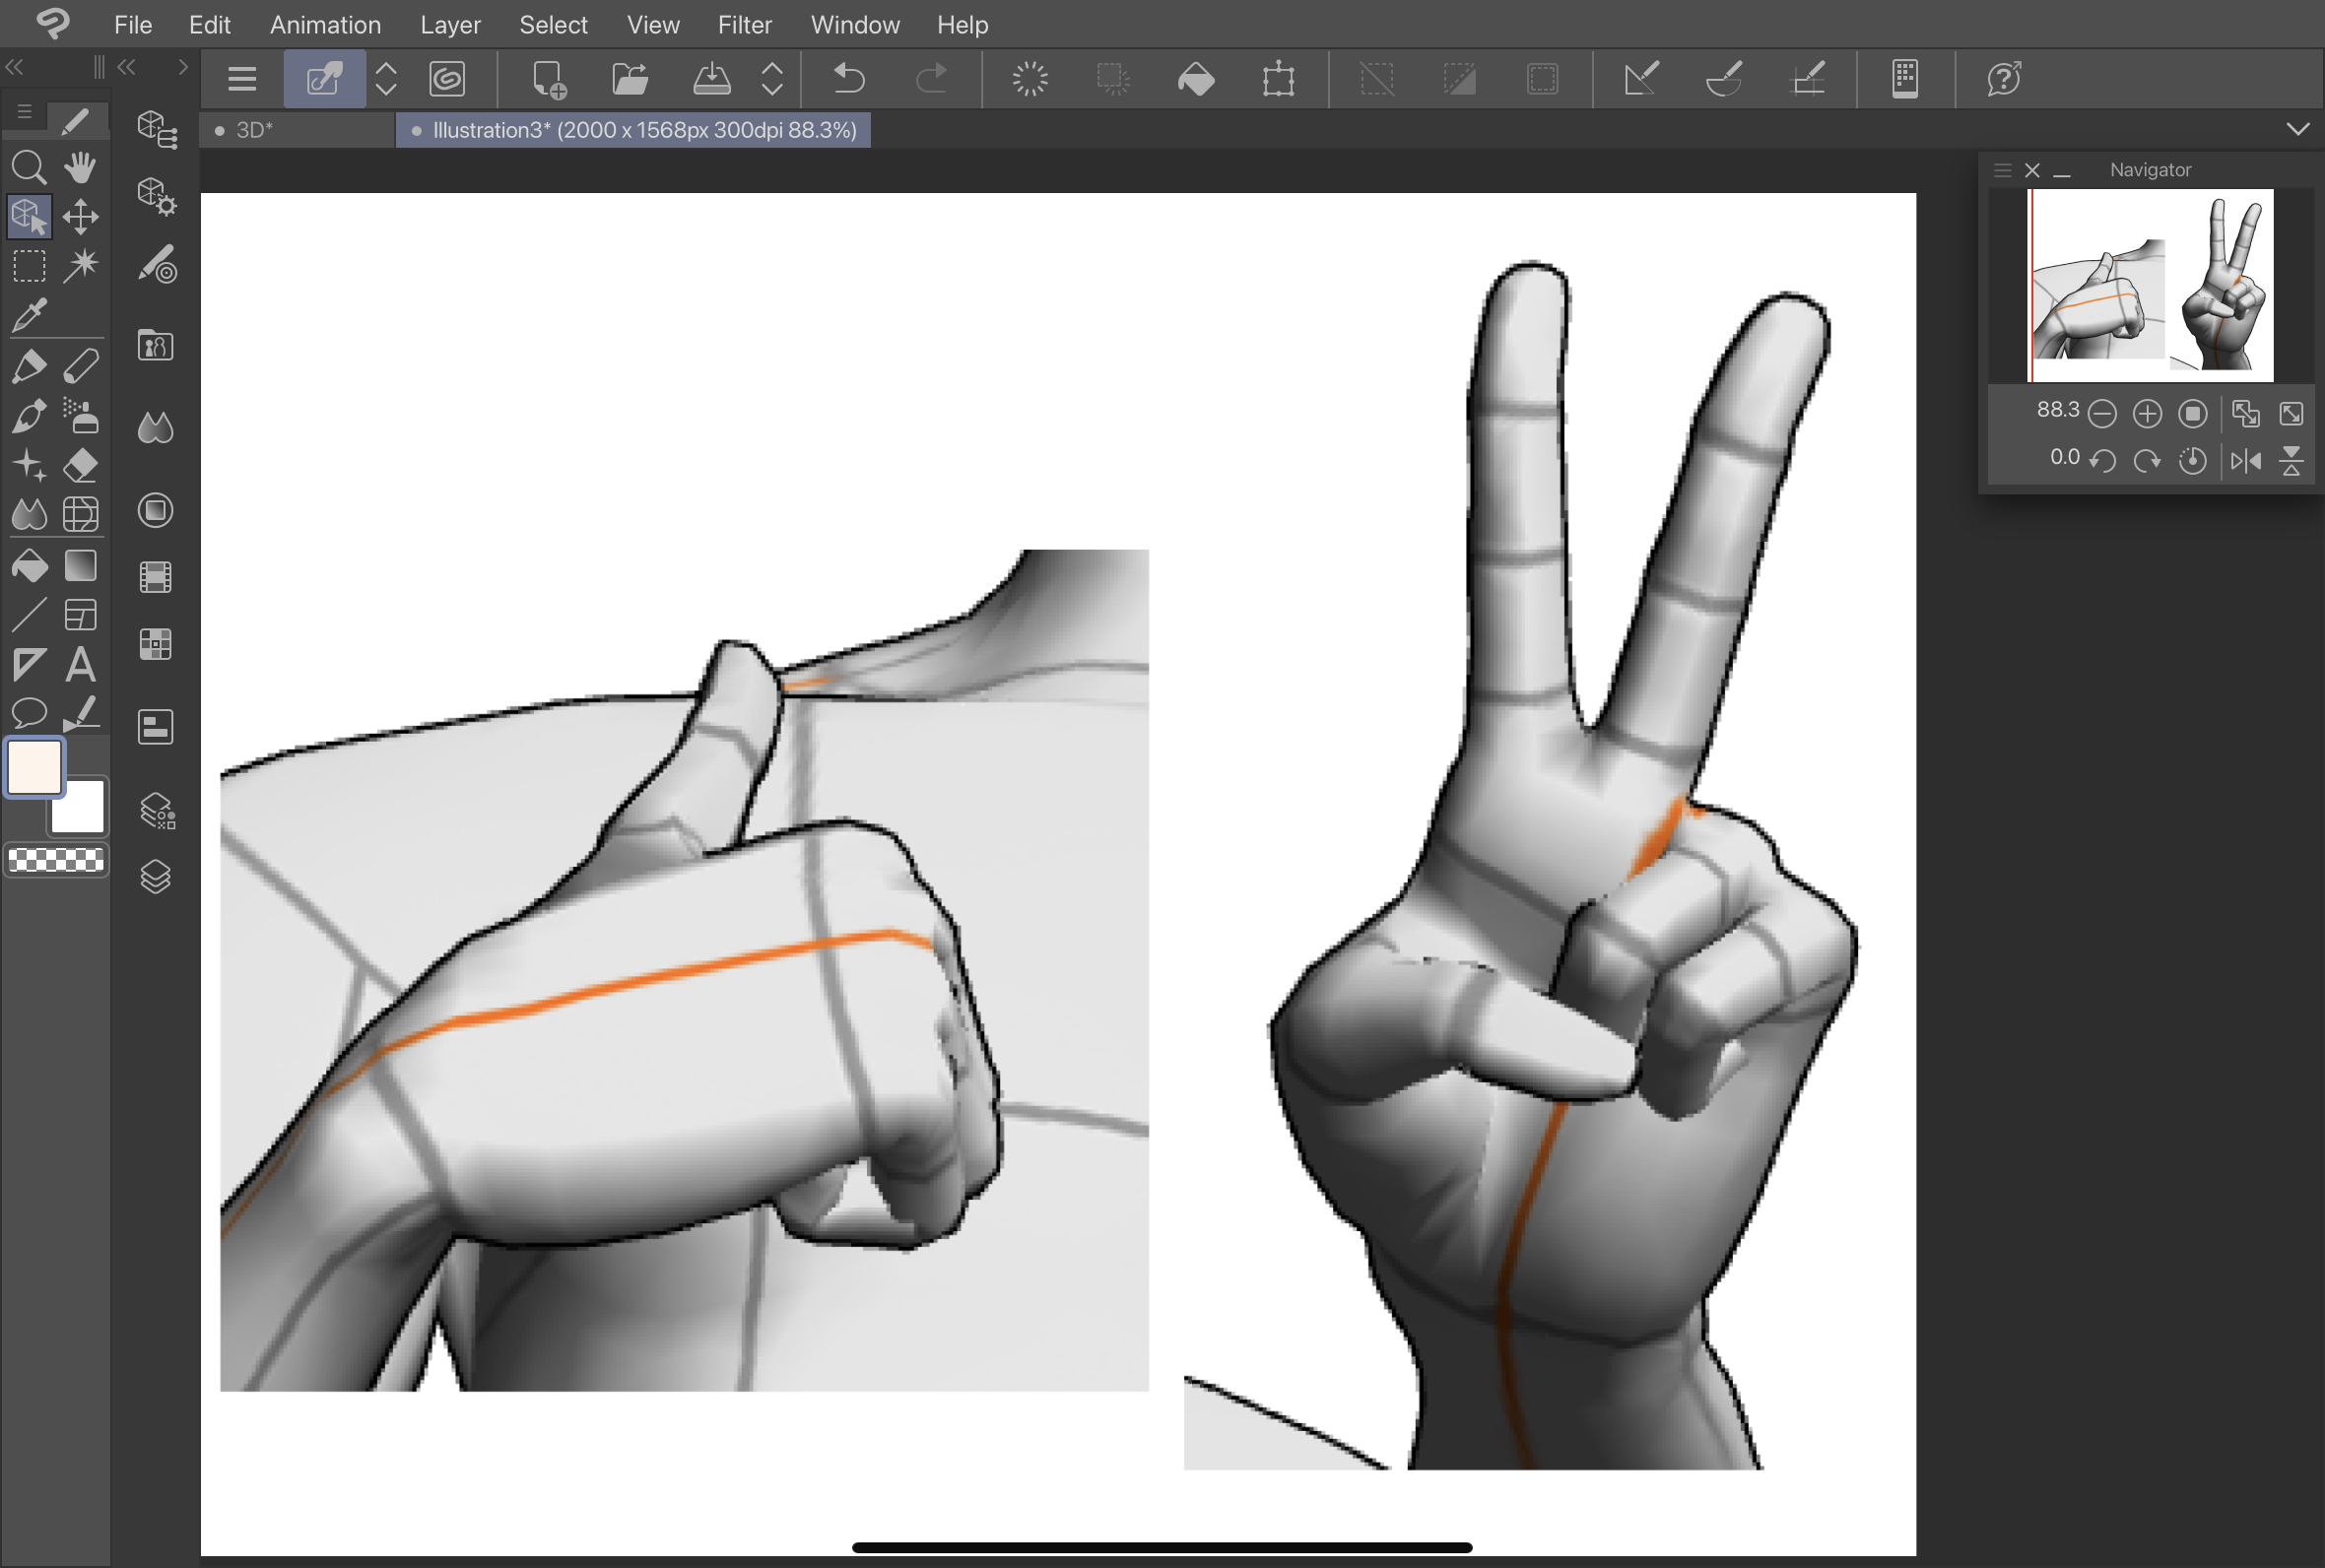Select the transparent color checker swatch
The image size is (2325, 1568).
(56, 859)
